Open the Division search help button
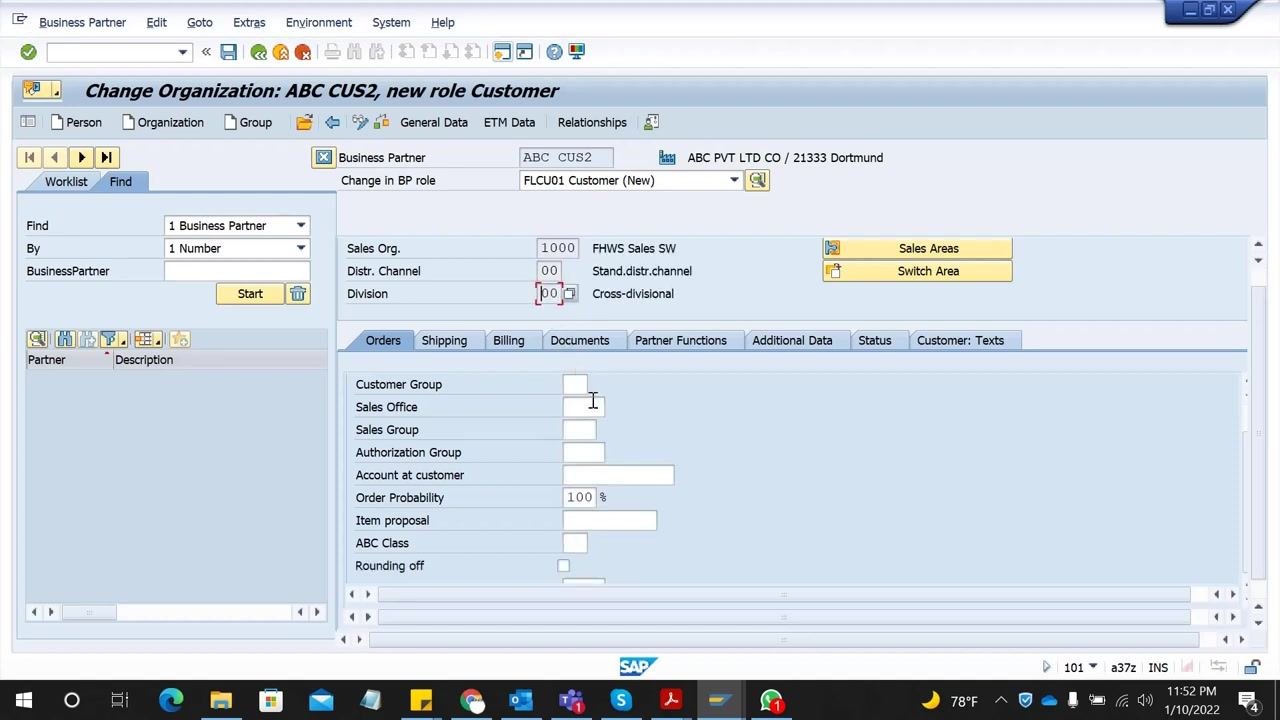 click(570, 294)
